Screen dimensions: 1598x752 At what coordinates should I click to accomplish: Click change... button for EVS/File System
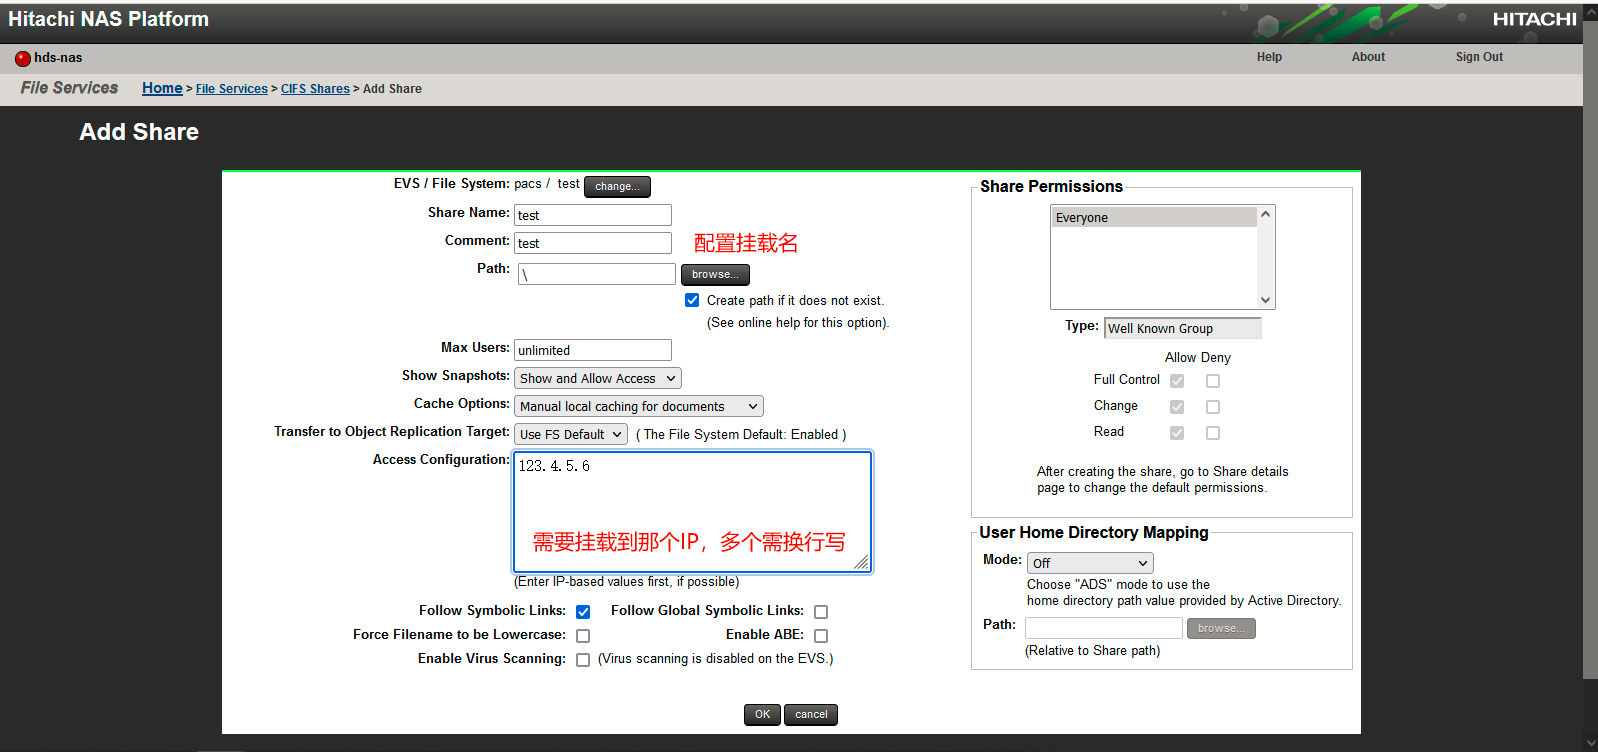coord(617,186)
